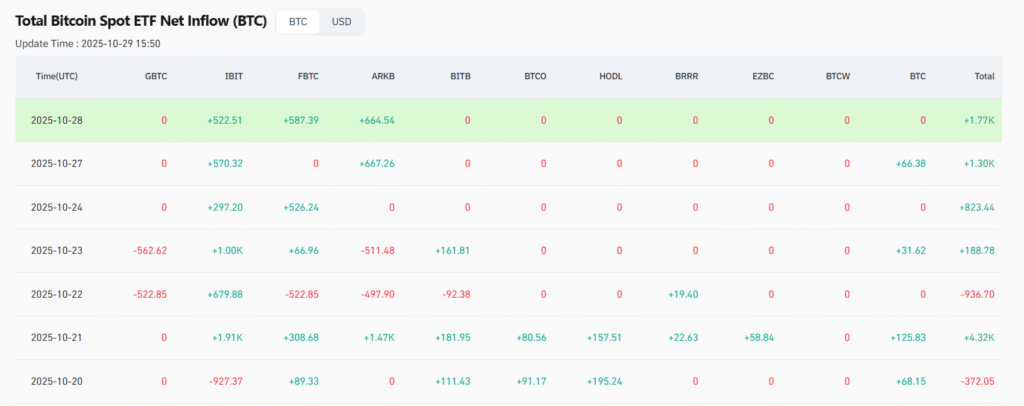This screenshot has height=406, width=1024.
Task: Click the Total Bitcoin Spot ETF title
Action: coord(141,21)
